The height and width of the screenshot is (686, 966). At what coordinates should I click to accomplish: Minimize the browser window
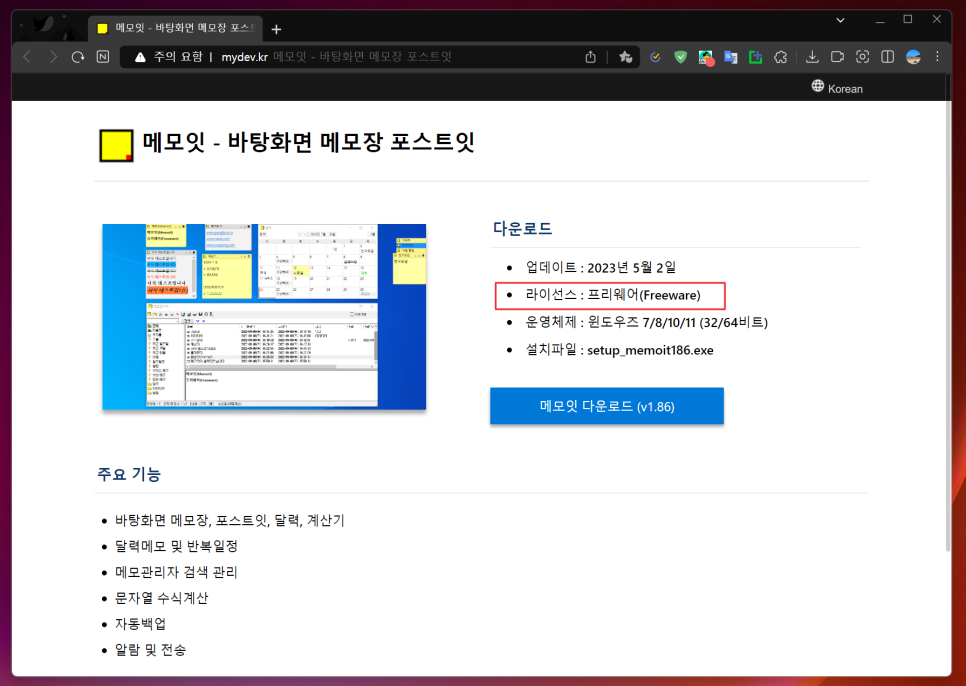(880, 20)
